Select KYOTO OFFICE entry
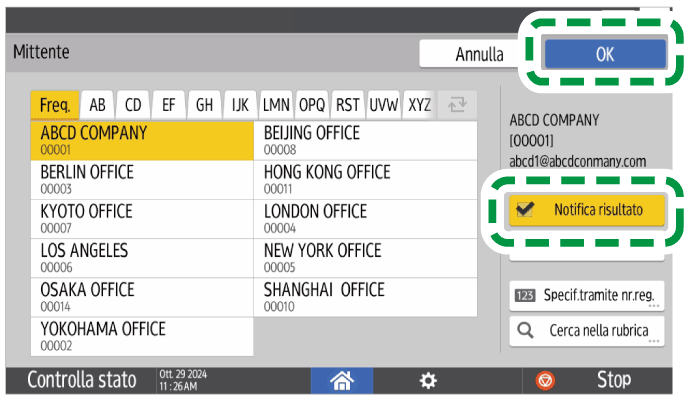The height and width of the screenshot is (400, 695). pos(142,219)
